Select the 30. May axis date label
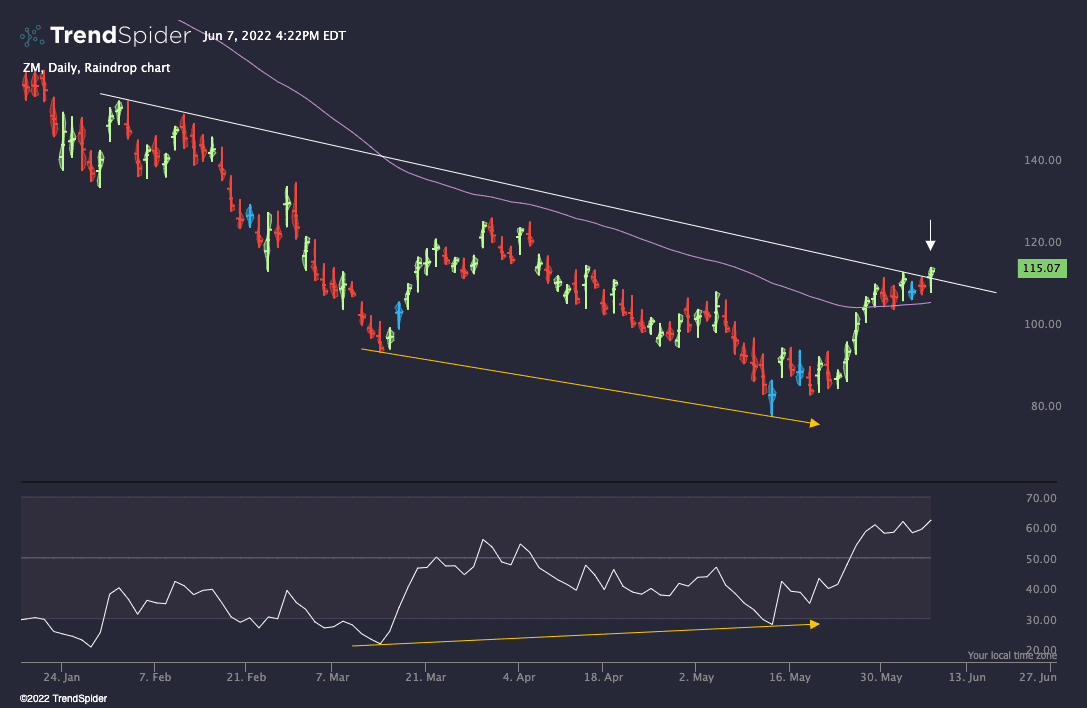 [x=879, y=677]
